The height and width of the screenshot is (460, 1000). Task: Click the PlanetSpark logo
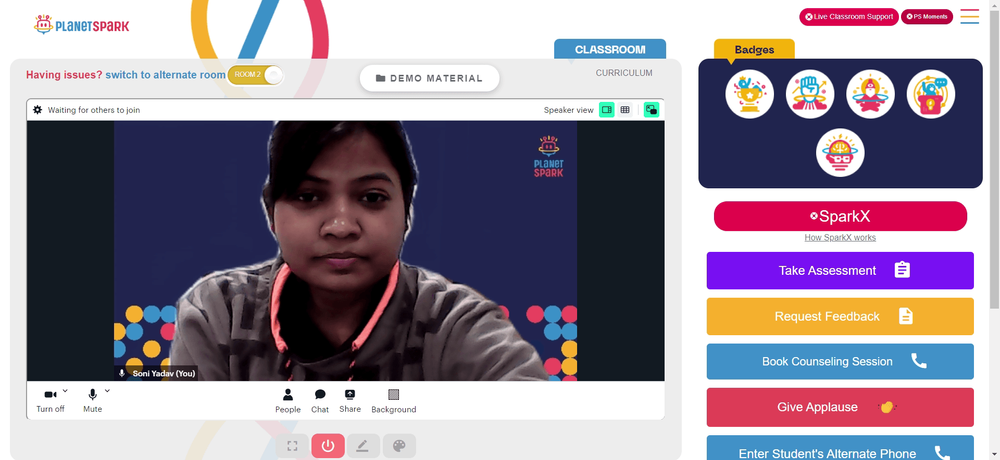(82, 26)
